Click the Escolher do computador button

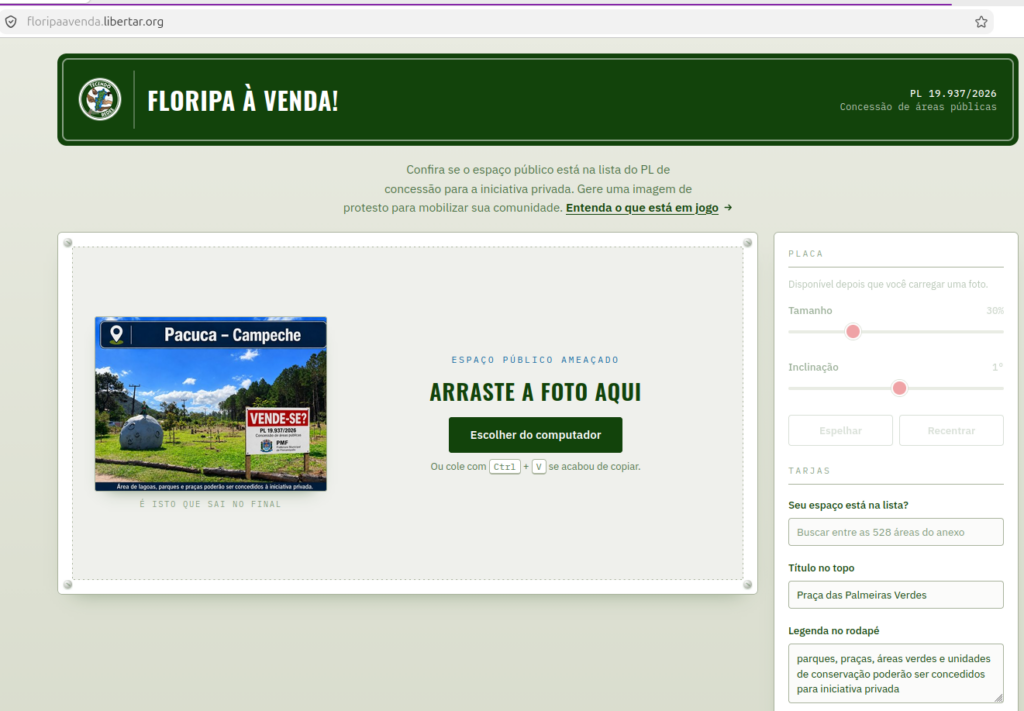[x=536, y=435]
